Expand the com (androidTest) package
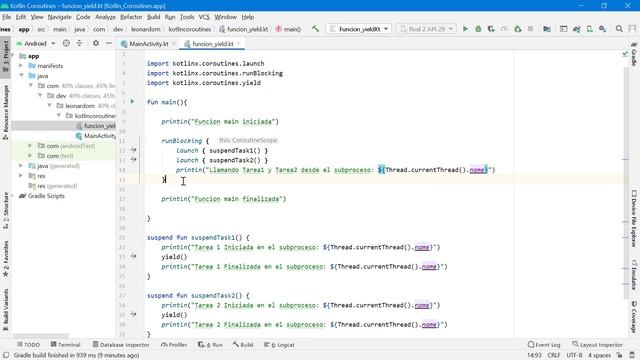 30,145
